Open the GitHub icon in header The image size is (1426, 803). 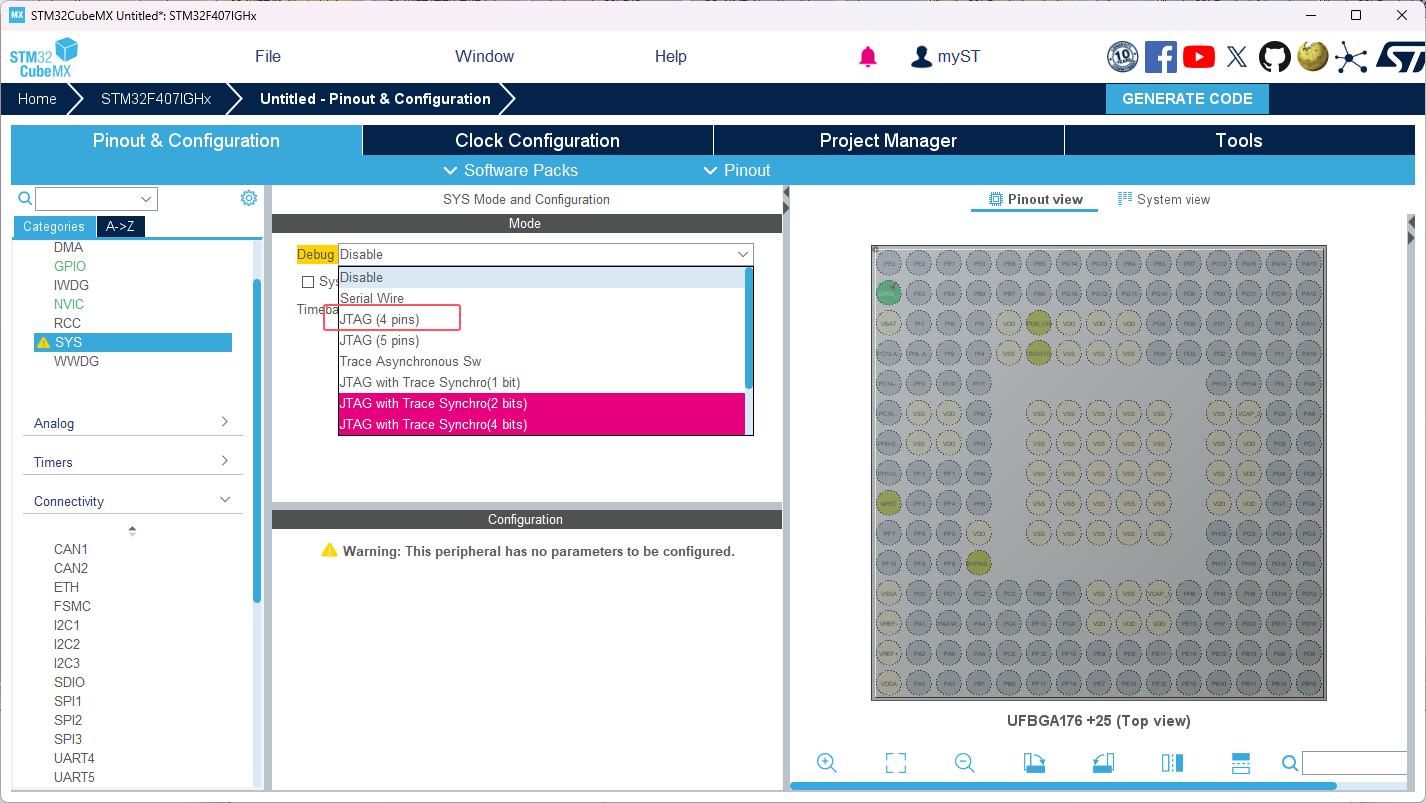pos(1274,57)
